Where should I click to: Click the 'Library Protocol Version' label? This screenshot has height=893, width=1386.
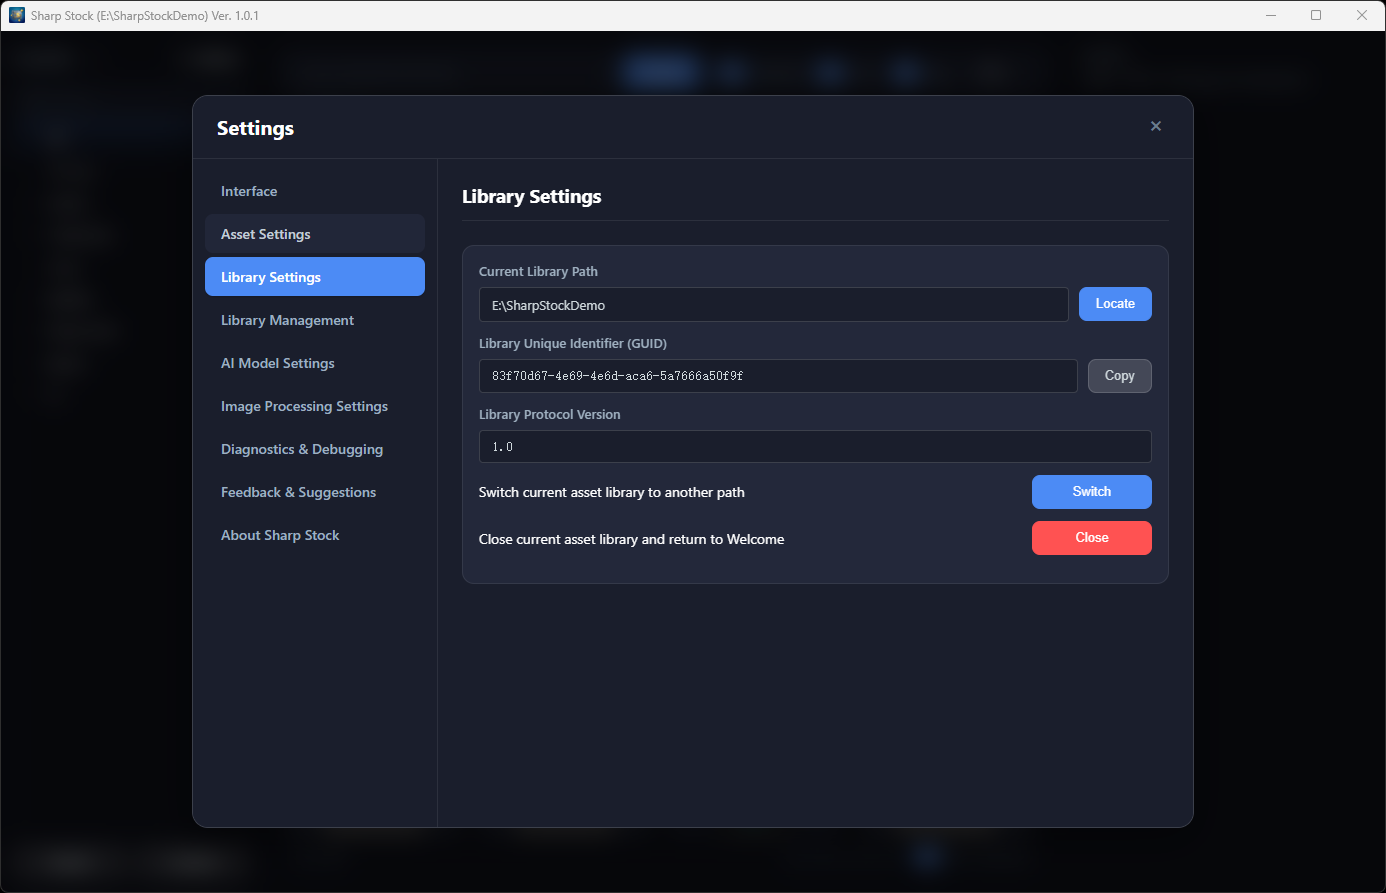pos(550,414)
